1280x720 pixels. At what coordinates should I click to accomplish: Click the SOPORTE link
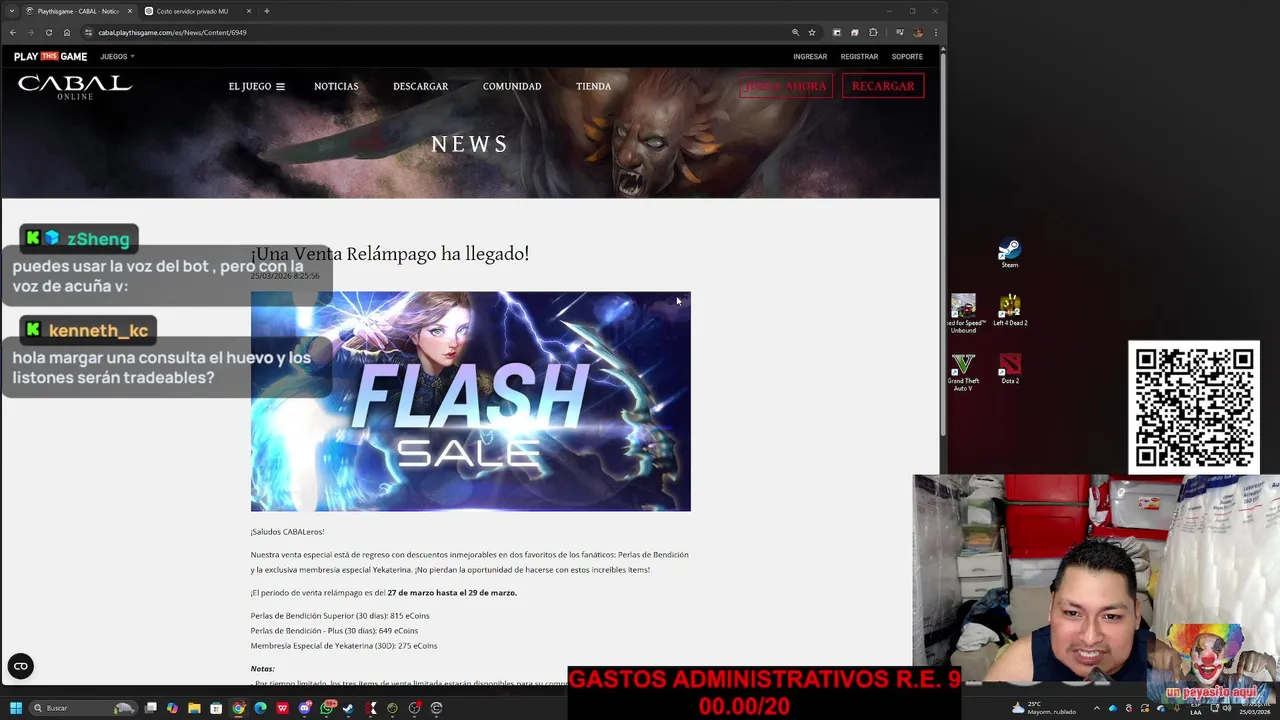click(907, 57)
